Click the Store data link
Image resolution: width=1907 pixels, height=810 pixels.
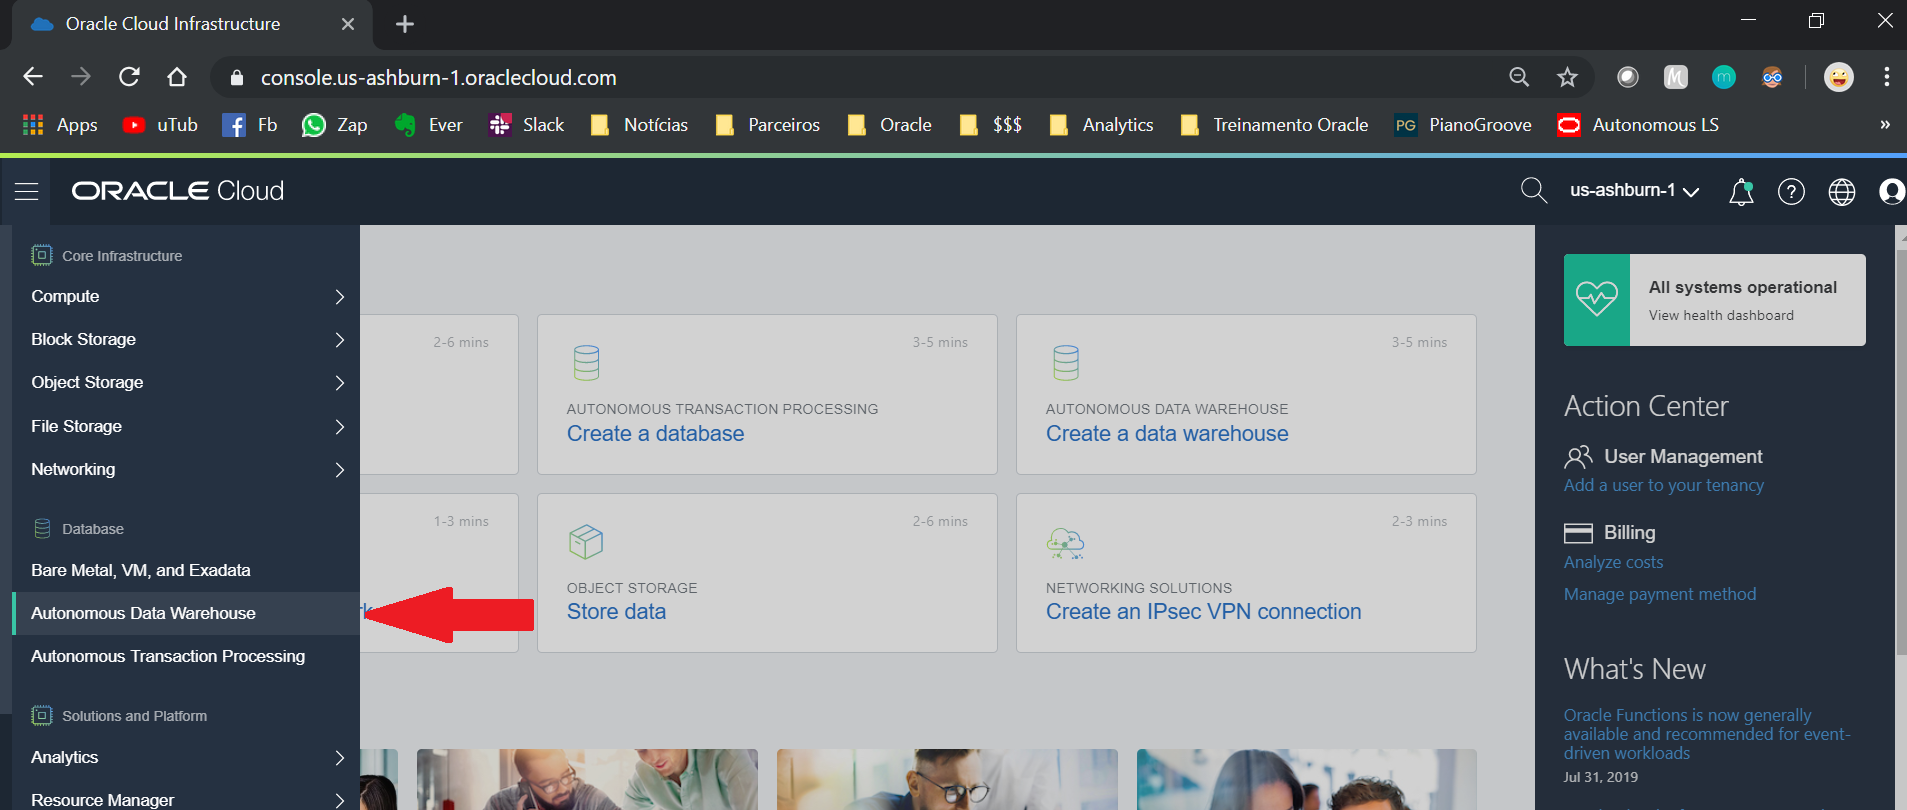616,612
